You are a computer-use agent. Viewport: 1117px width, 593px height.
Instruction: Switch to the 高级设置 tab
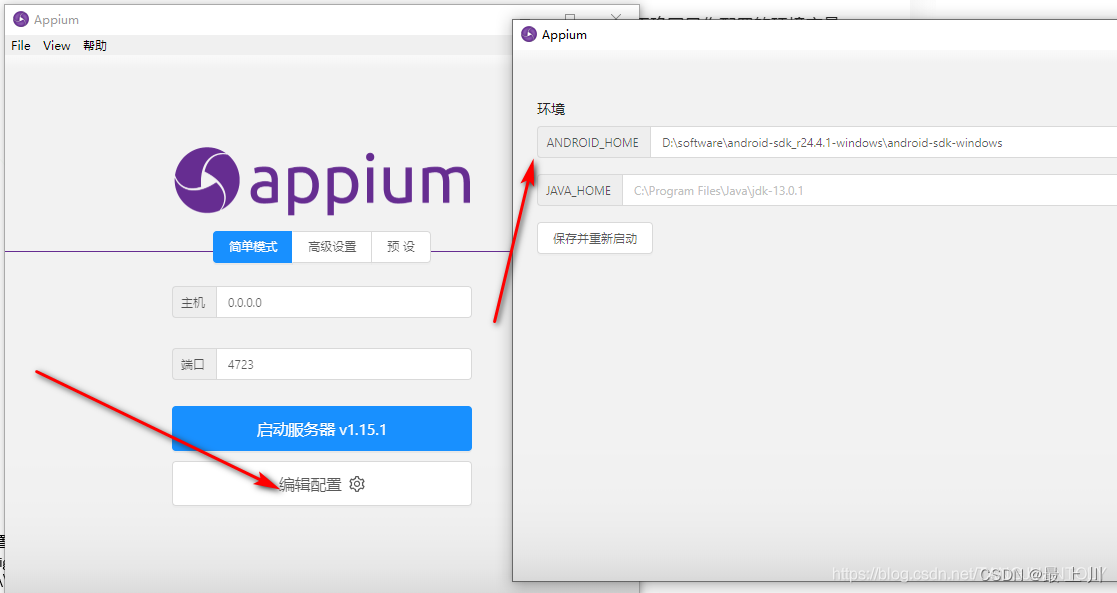tap(332, 247)
